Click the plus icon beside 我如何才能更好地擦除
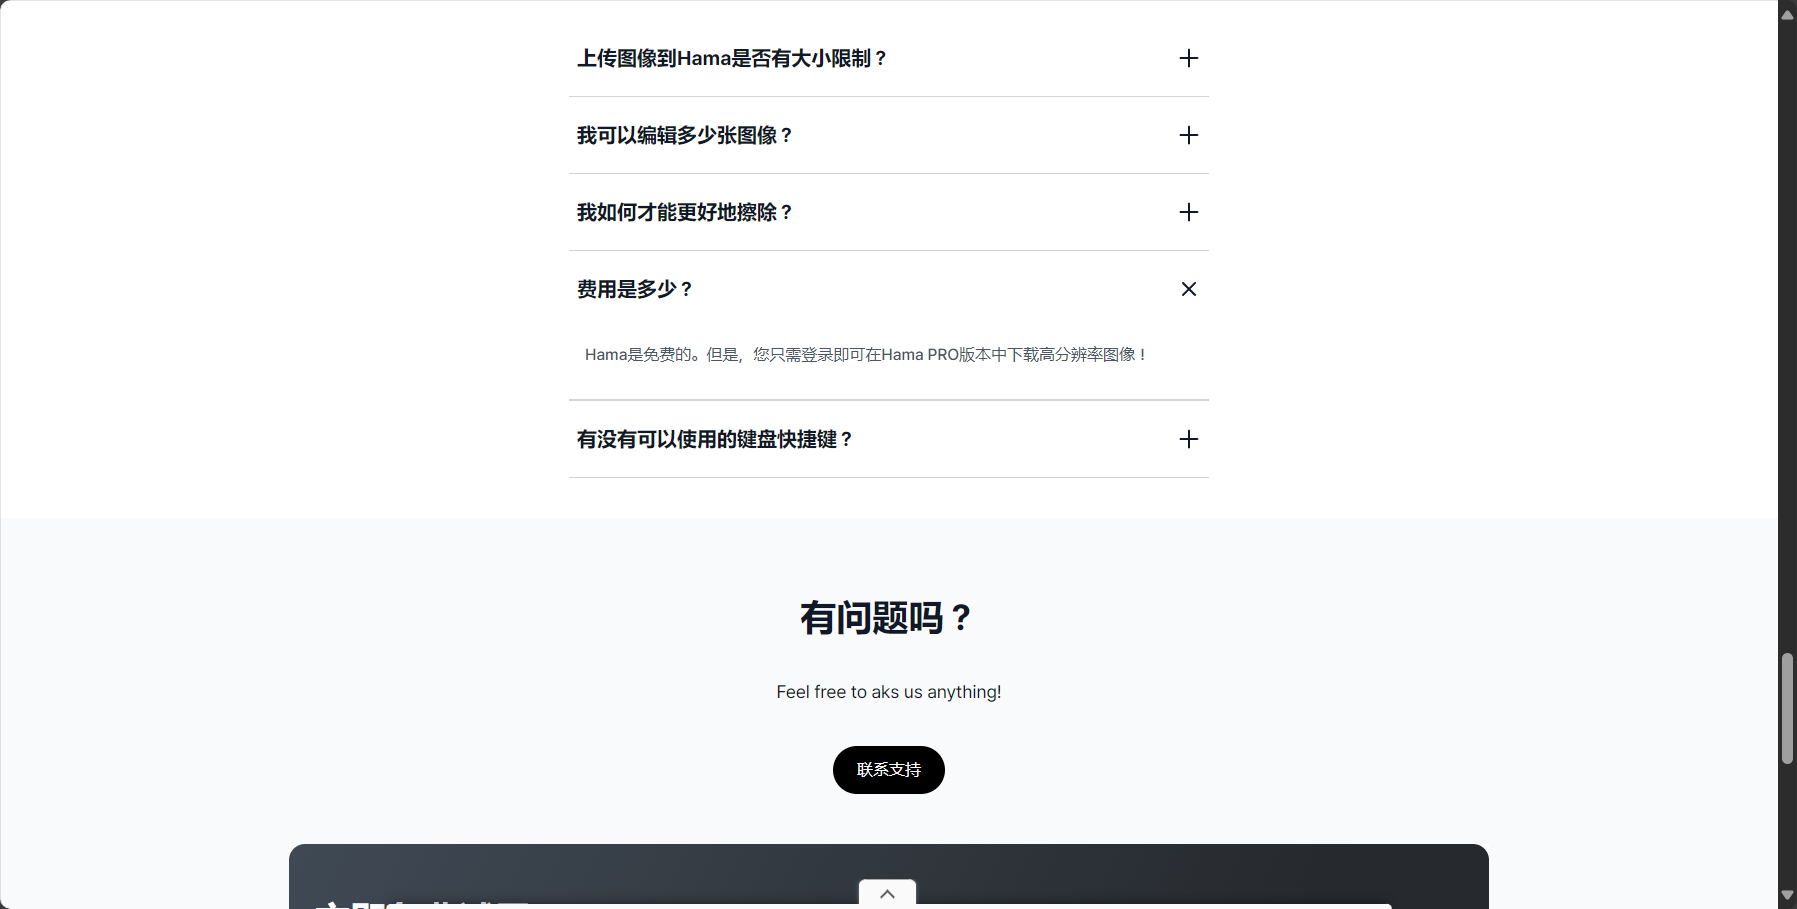Image resolution: width=1797 pixels, height=909 pixels. (x=1188, y=212)
